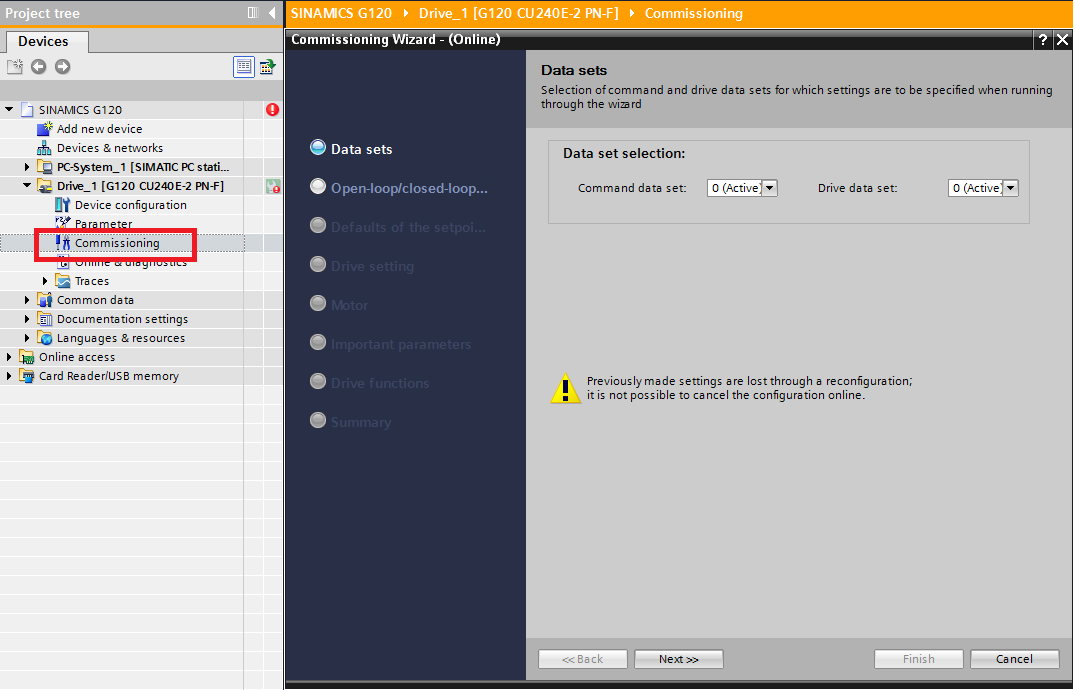Viewport: 1075px width, 690px height.
Task: Click the Documentation settings icon
Action: [45, 319]
